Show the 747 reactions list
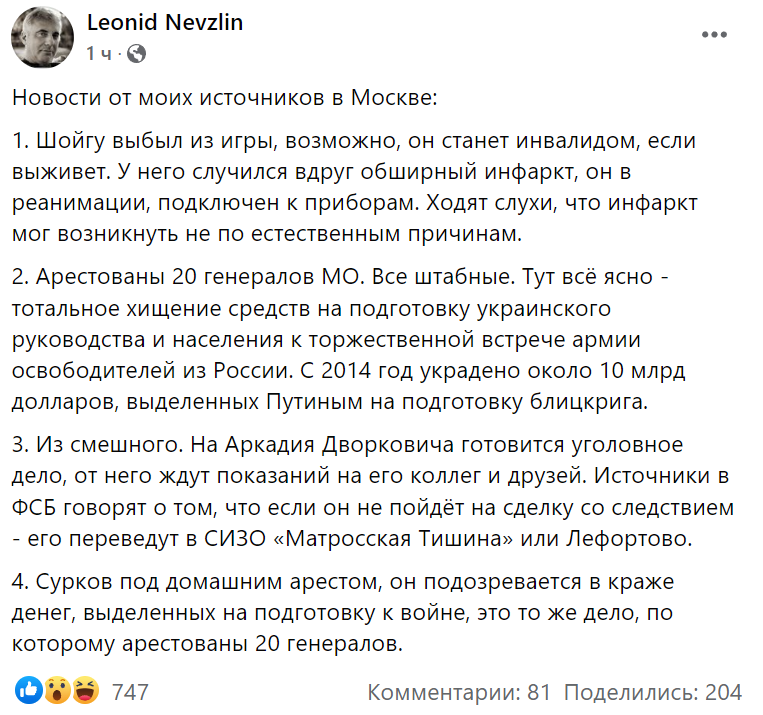This screenshot has height=715, width=763. 130,691
